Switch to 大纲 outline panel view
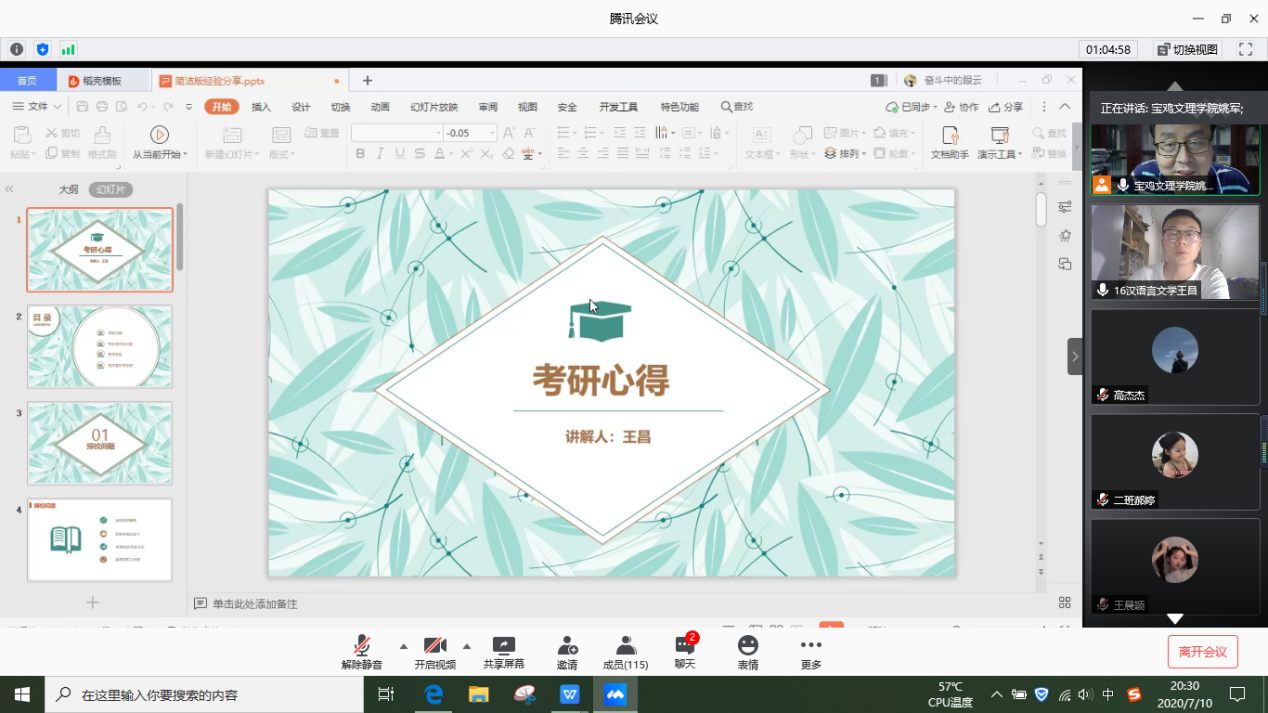Screen dimensions: 1268x713 [x=68, y=190]
